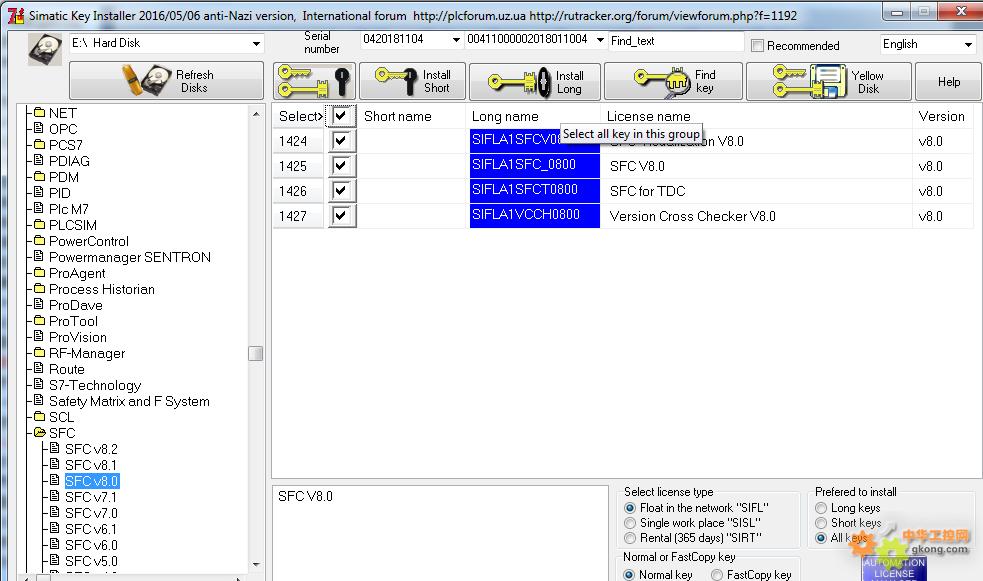Enable the Recommended checkbox
The width and height of the screenshot is (983, 581).
click(x=757, y=46)
